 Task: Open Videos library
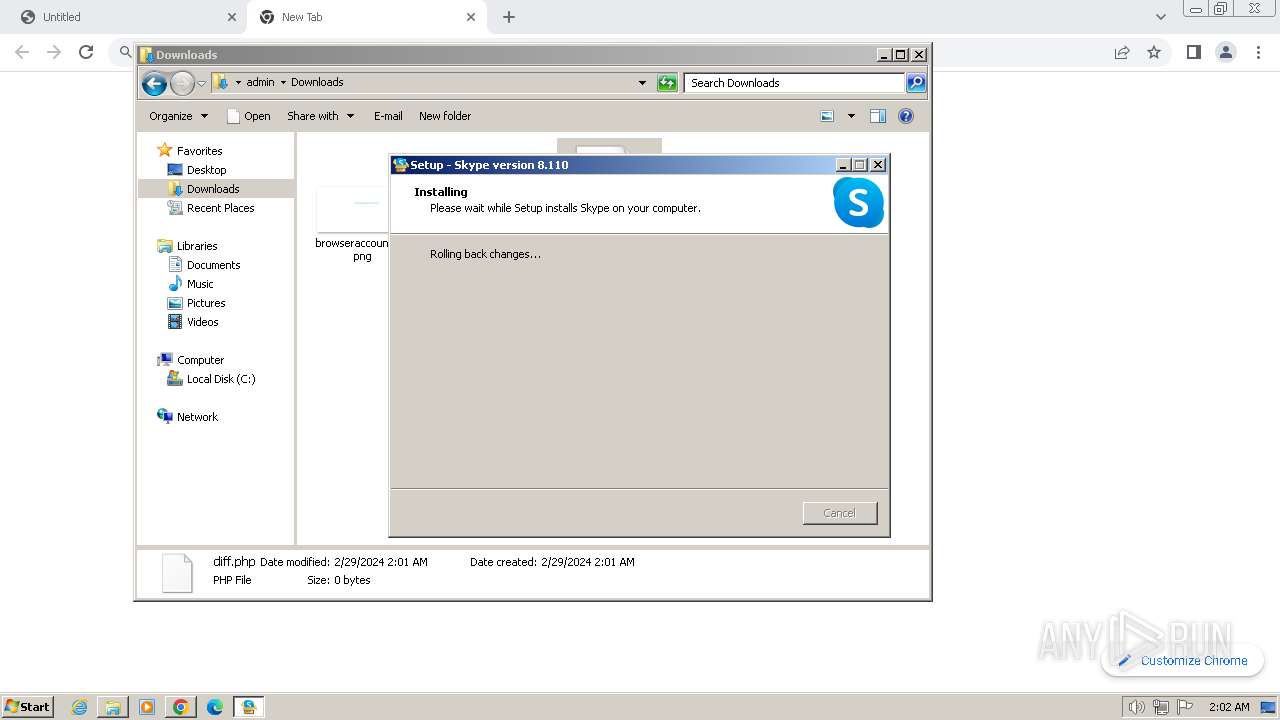(203, 322)
